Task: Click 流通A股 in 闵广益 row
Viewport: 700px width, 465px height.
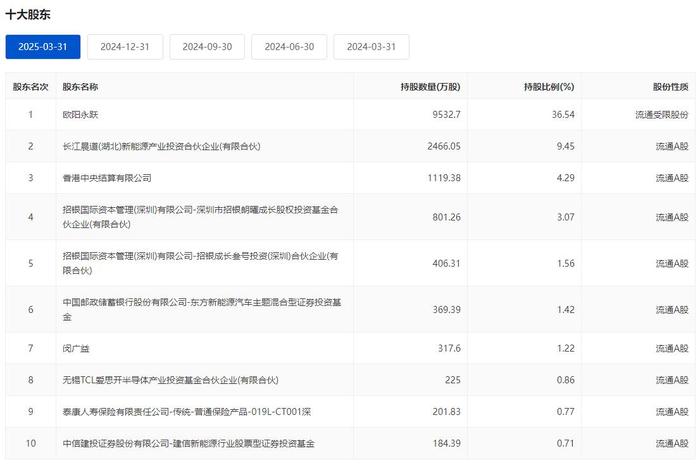Action: 672,349
